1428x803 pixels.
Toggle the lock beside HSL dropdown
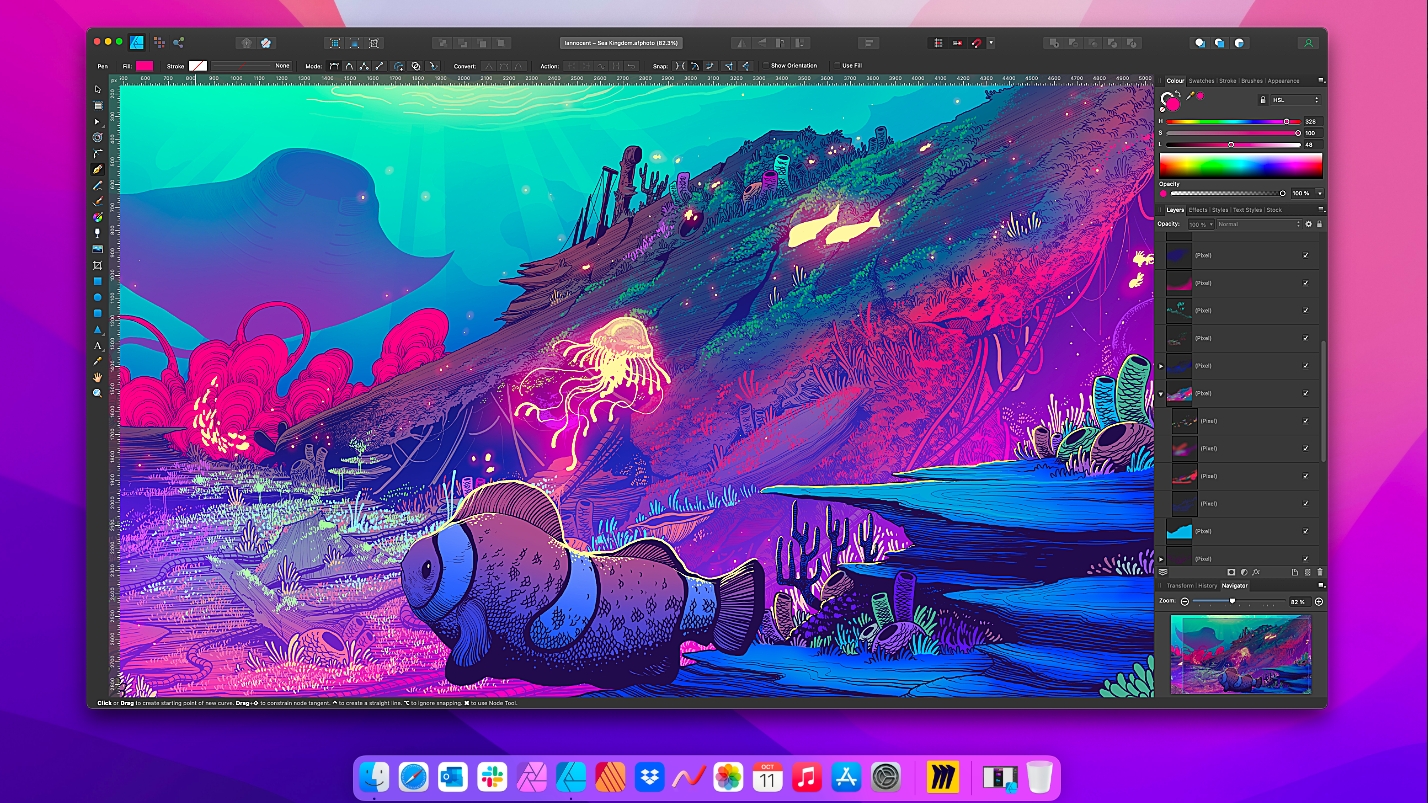point(1262,100)
